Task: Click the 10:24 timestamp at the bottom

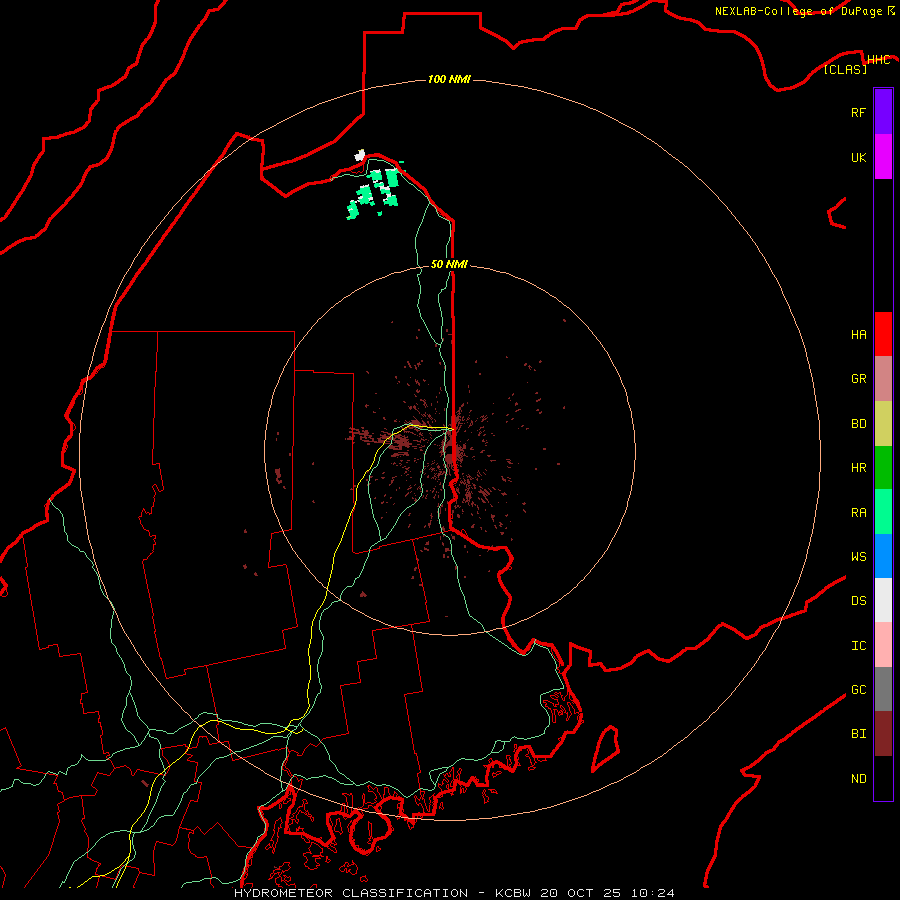Action: point(652,893)
